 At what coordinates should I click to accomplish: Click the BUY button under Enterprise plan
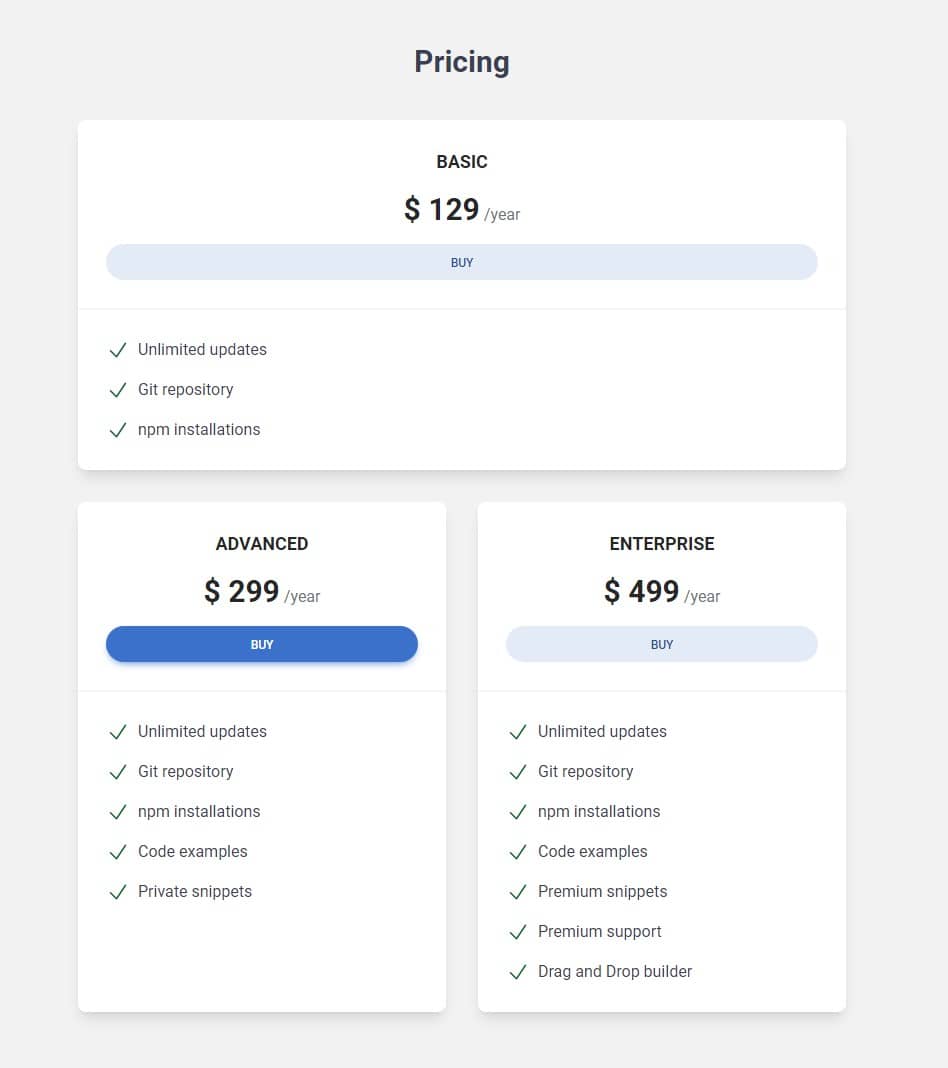tap(661, 644)
